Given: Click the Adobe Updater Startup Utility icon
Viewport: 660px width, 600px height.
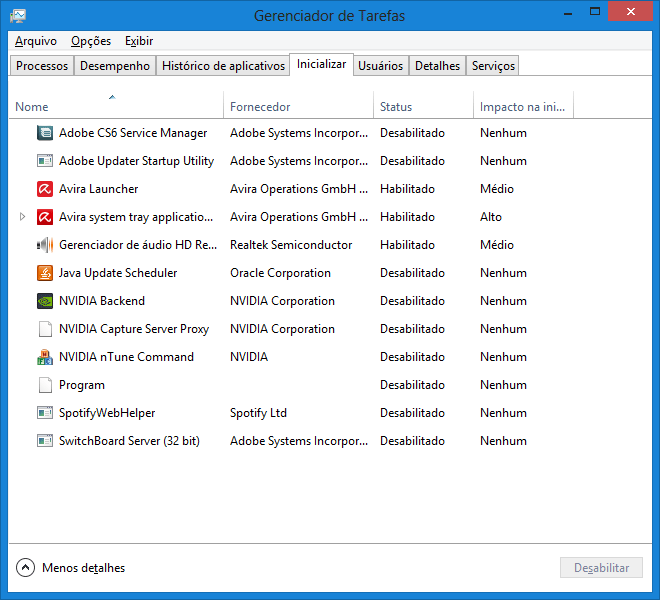Looking at the screenshot, I should tap(45, 161).
